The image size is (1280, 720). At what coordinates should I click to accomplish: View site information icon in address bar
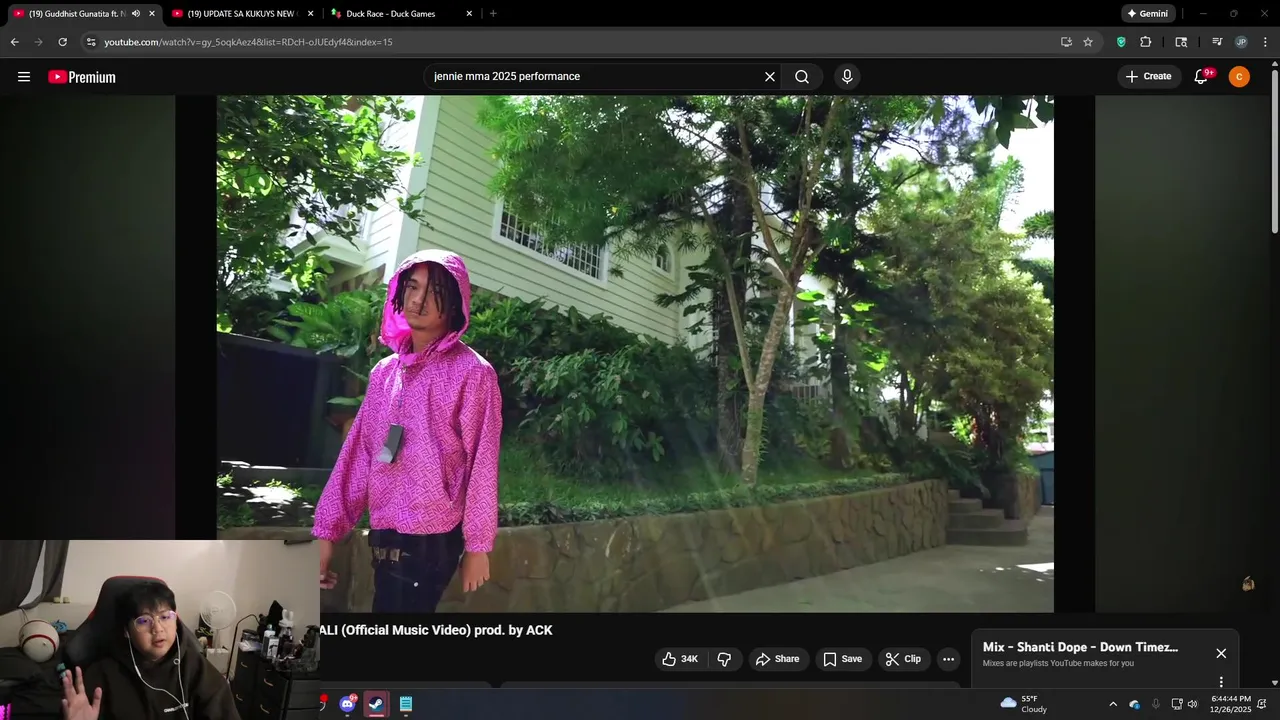coord(91,42)
